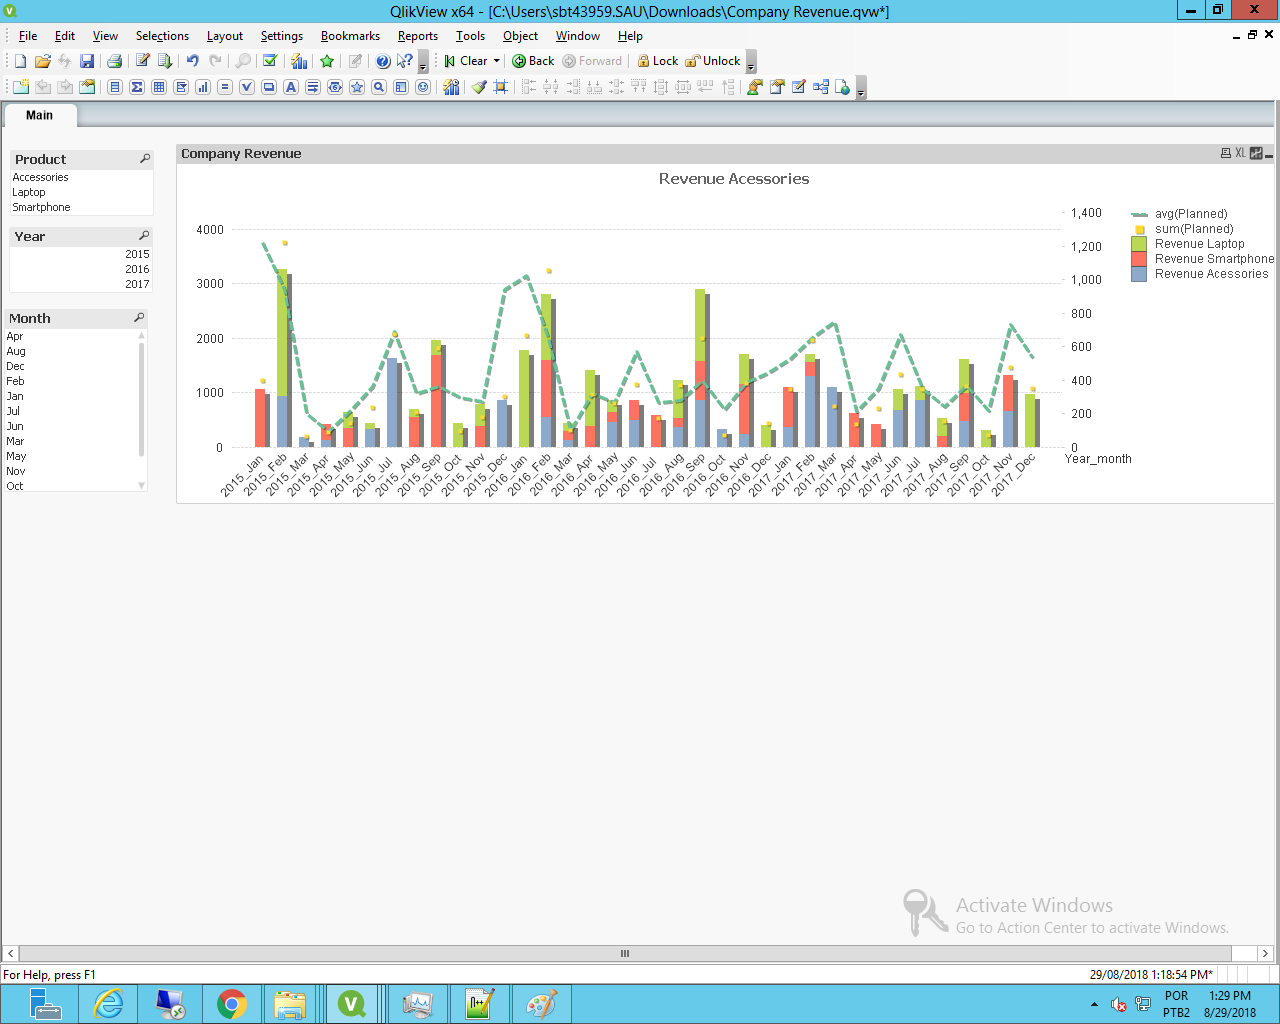The height and width of the screenshot is (1024, 1280).
Task: Click the Undo layout change arrow
Action: click(192, 61)
